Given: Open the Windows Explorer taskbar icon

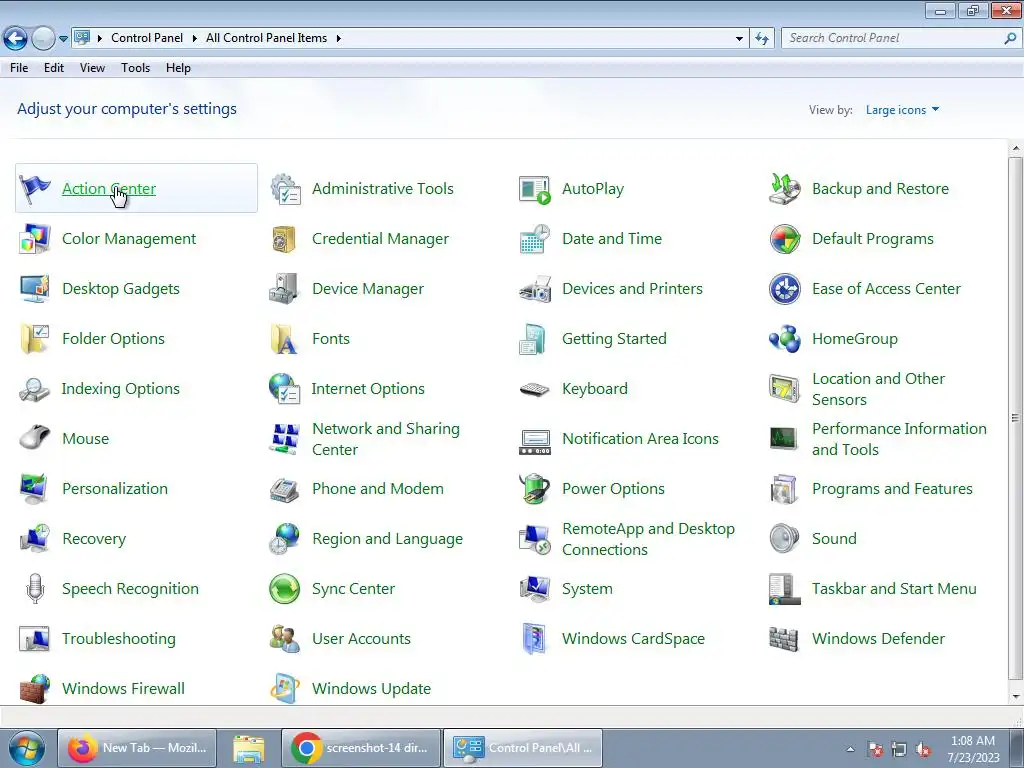Looking at the screenshot, I should click(x=249, y=748).
